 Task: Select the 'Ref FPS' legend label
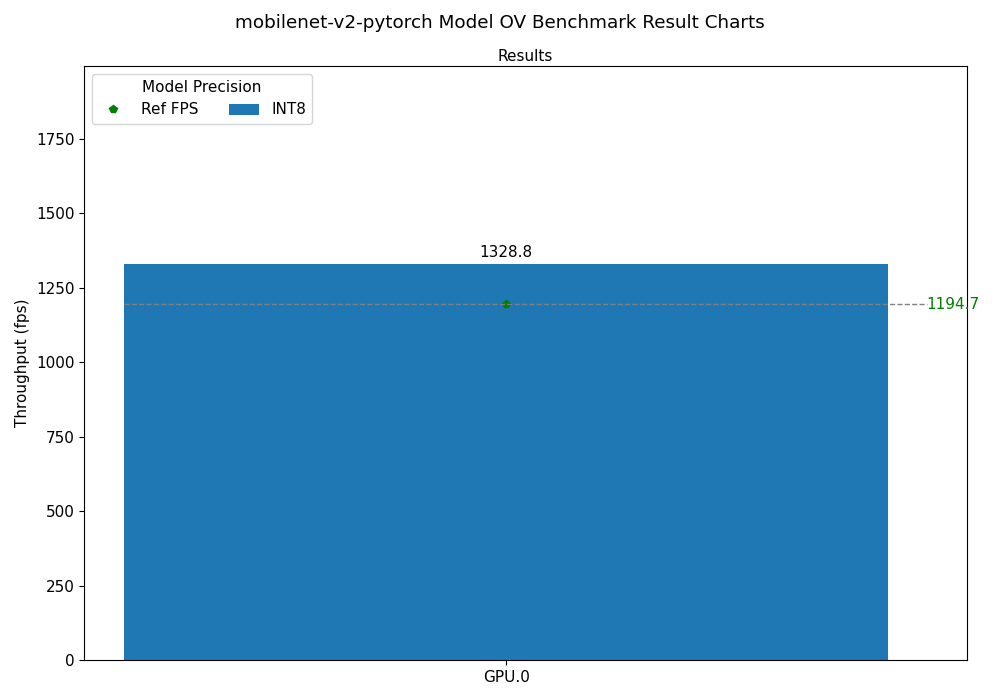(x=169, y=109)
